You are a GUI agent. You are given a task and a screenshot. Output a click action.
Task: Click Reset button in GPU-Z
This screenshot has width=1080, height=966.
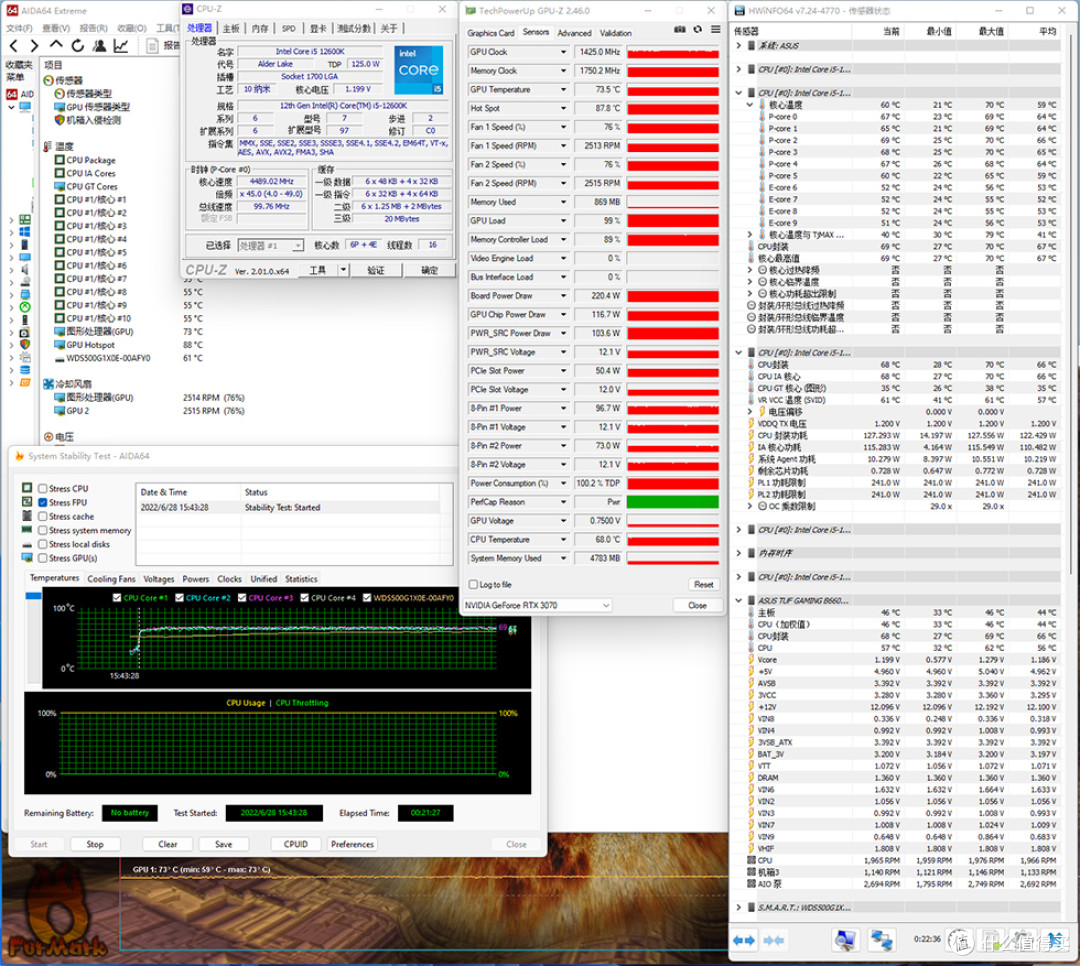[703, 584]
